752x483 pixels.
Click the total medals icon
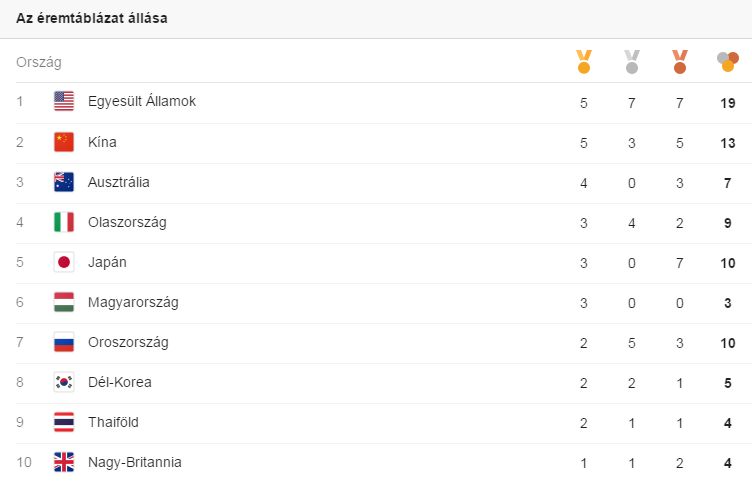(x=728, y=62)
